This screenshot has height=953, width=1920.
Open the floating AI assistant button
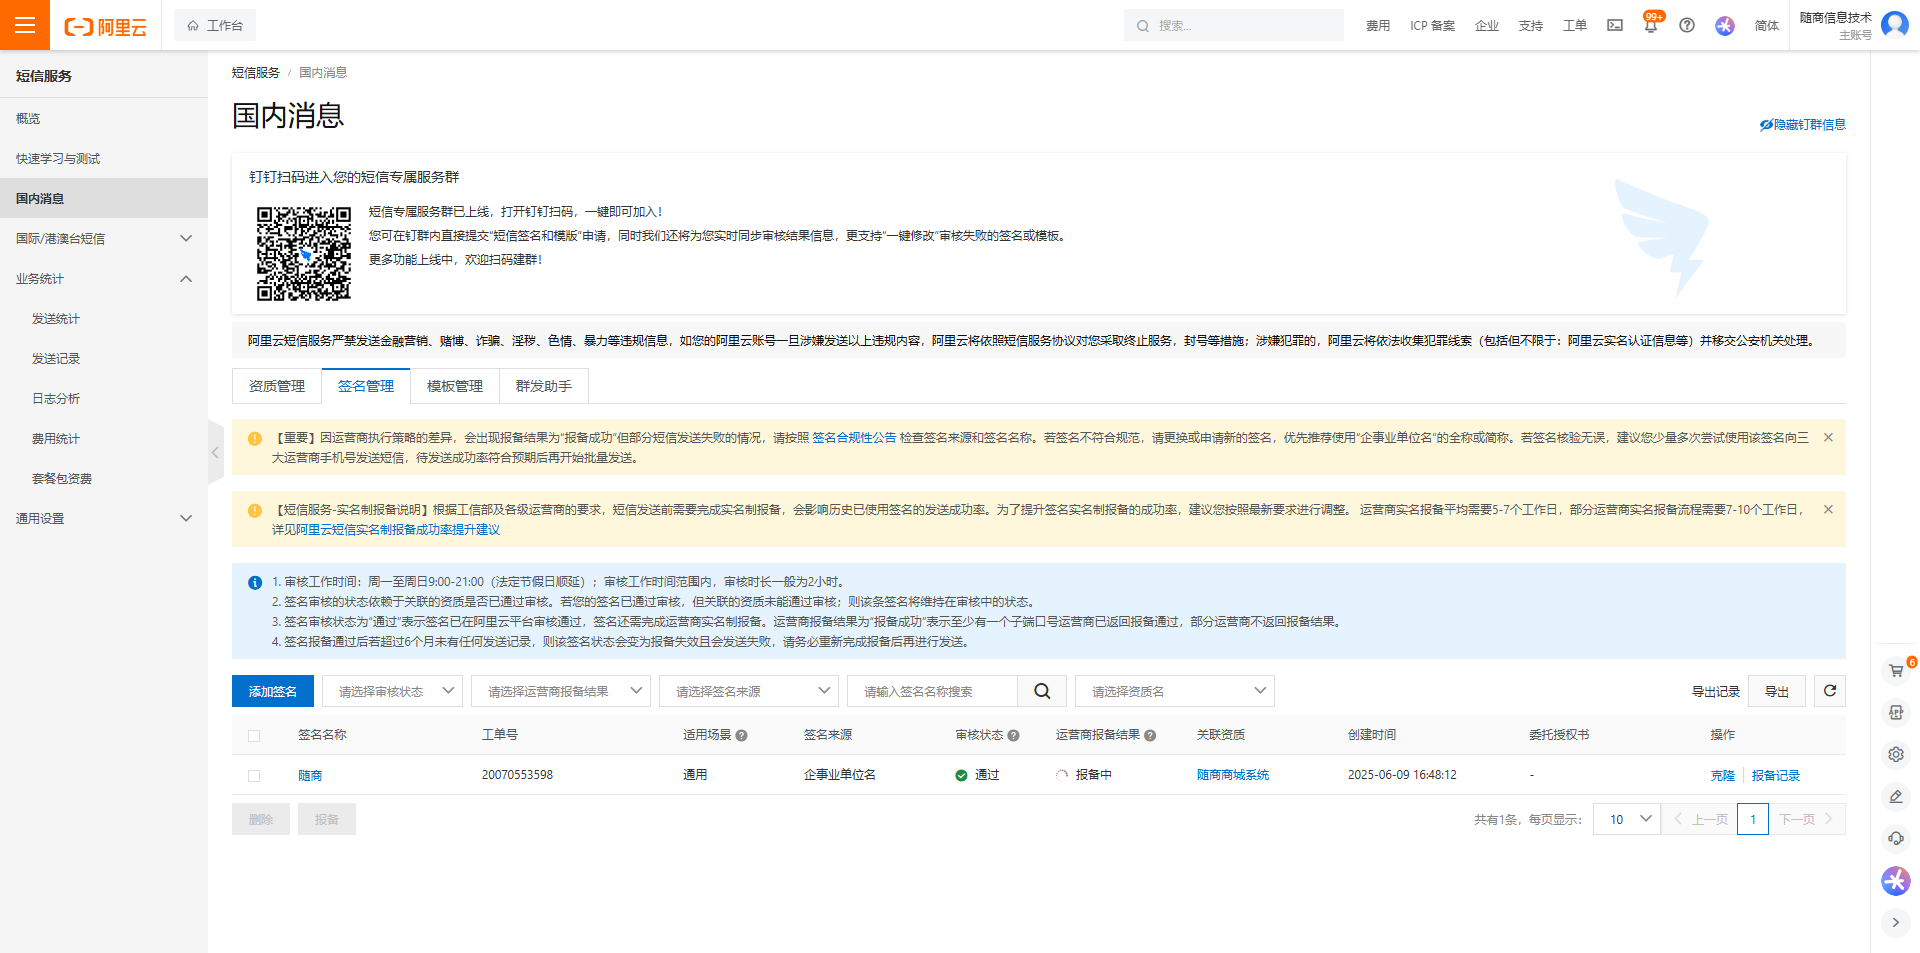pos(1896,880)
